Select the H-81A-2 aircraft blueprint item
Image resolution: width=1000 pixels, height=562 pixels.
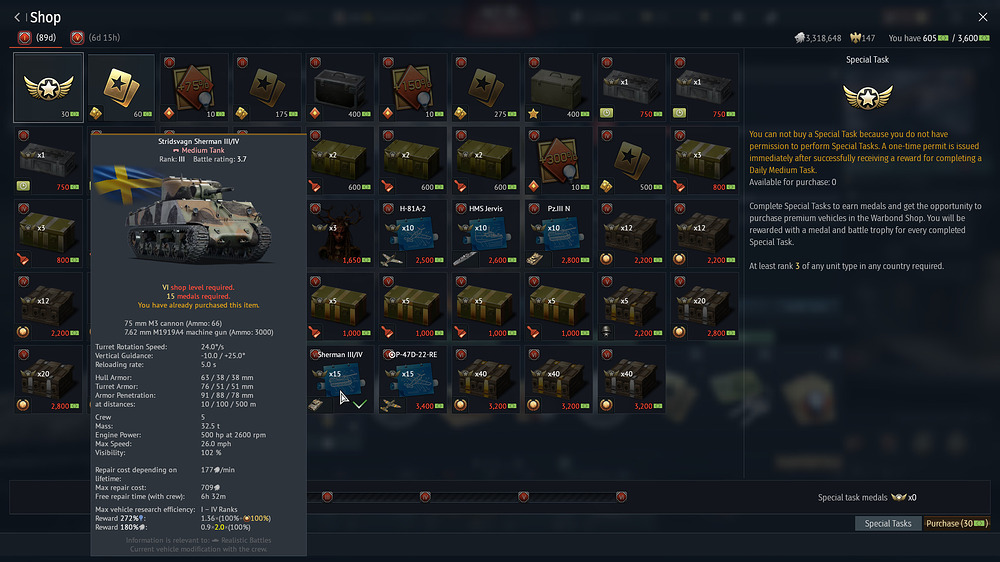coord(412,233)
